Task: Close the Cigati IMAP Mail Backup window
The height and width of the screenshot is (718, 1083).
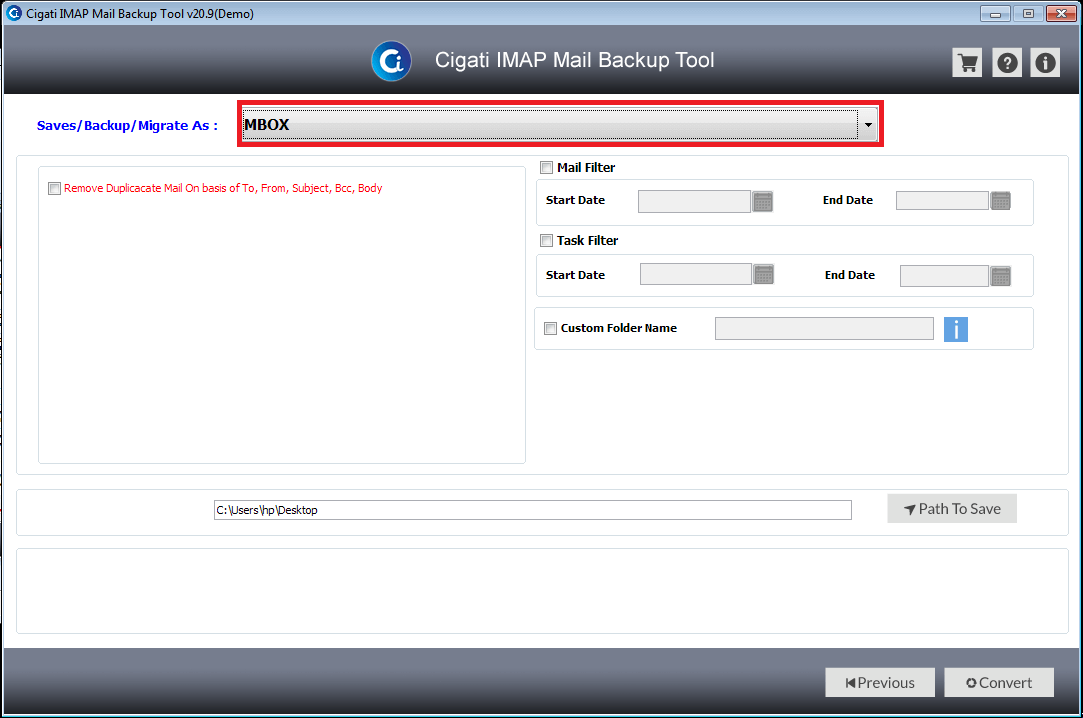Action: click(1062, 13)
